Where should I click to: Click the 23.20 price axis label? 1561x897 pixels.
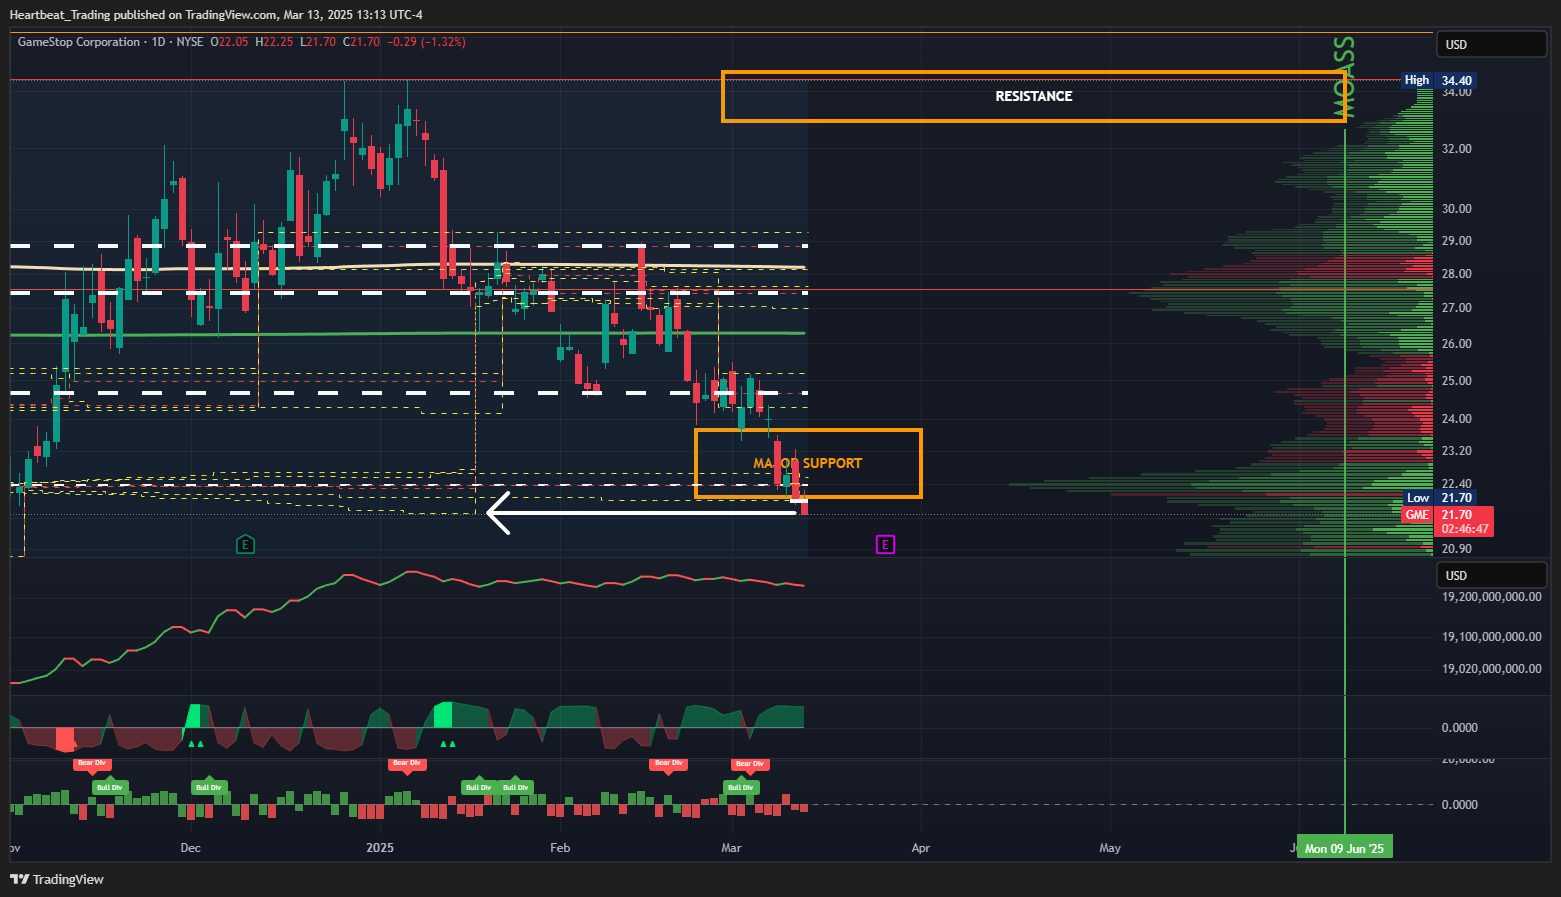(x=1456, y=451)
